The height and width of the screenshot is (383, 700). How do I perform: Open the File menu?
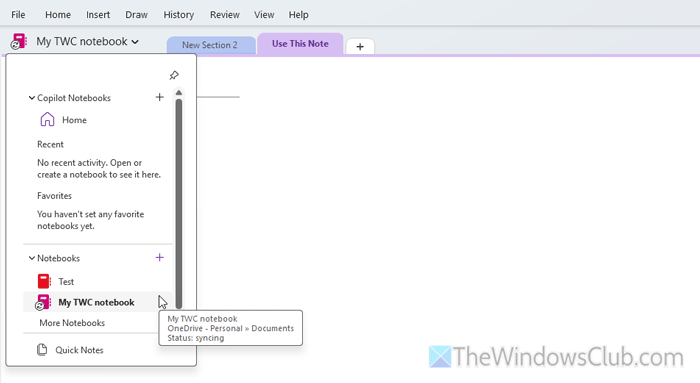(18, 15)
